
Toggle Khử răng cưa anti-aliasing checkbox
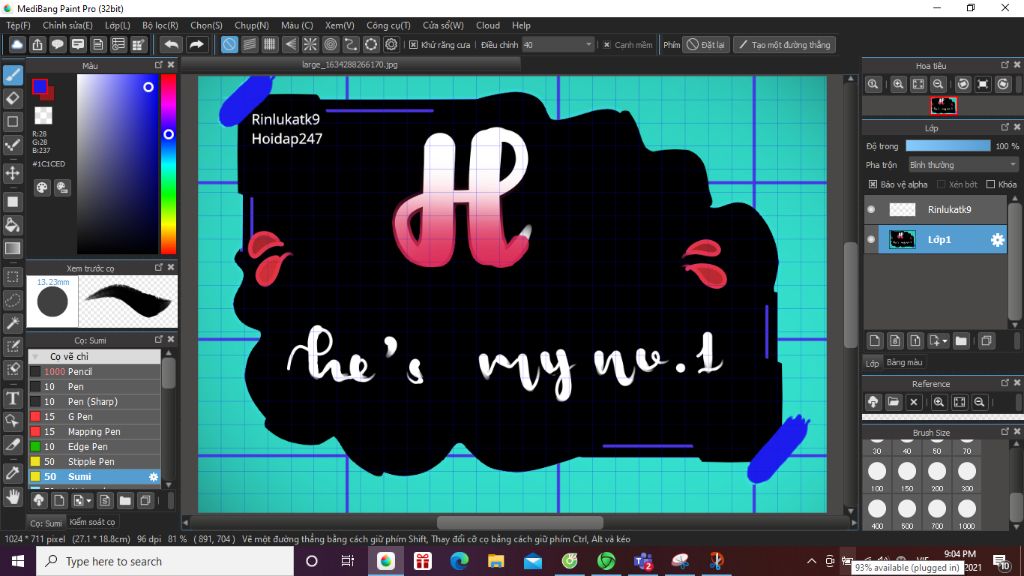(413, 44)
